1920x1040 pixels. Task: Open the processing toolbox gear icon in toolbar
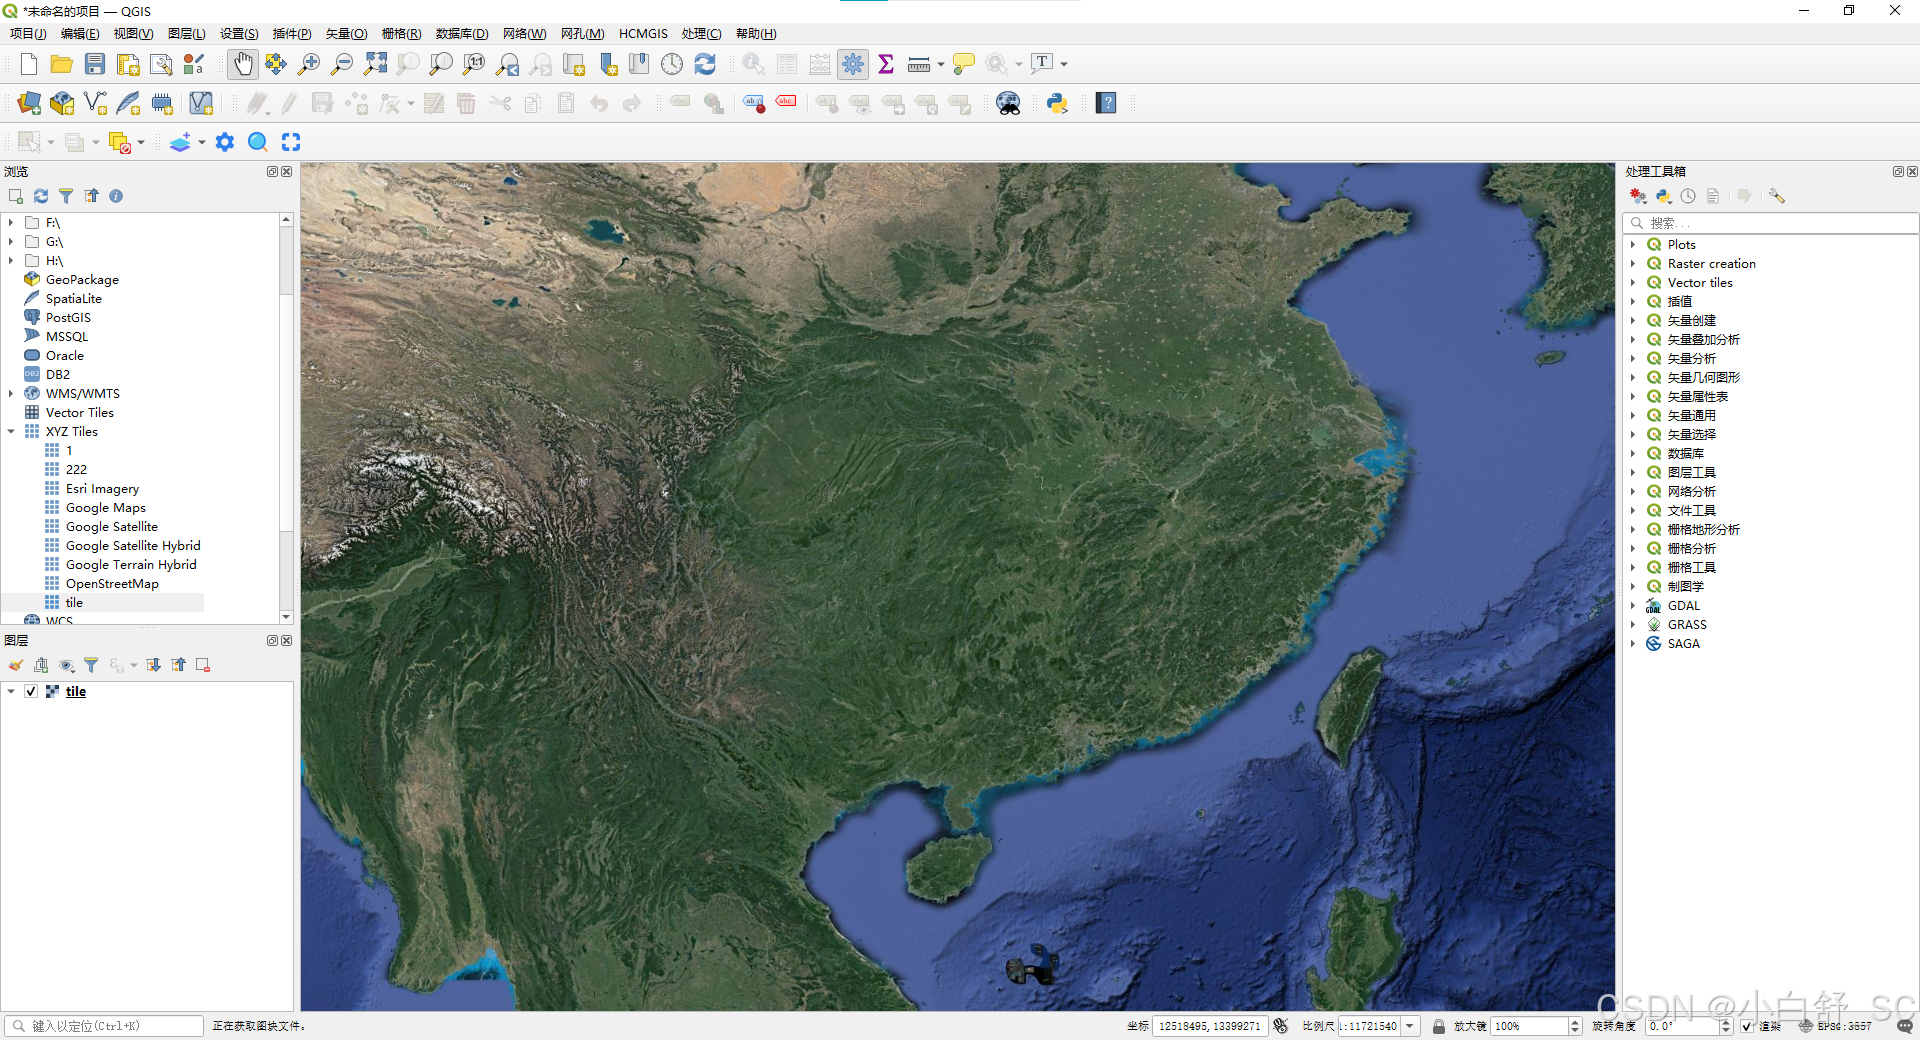853,64
